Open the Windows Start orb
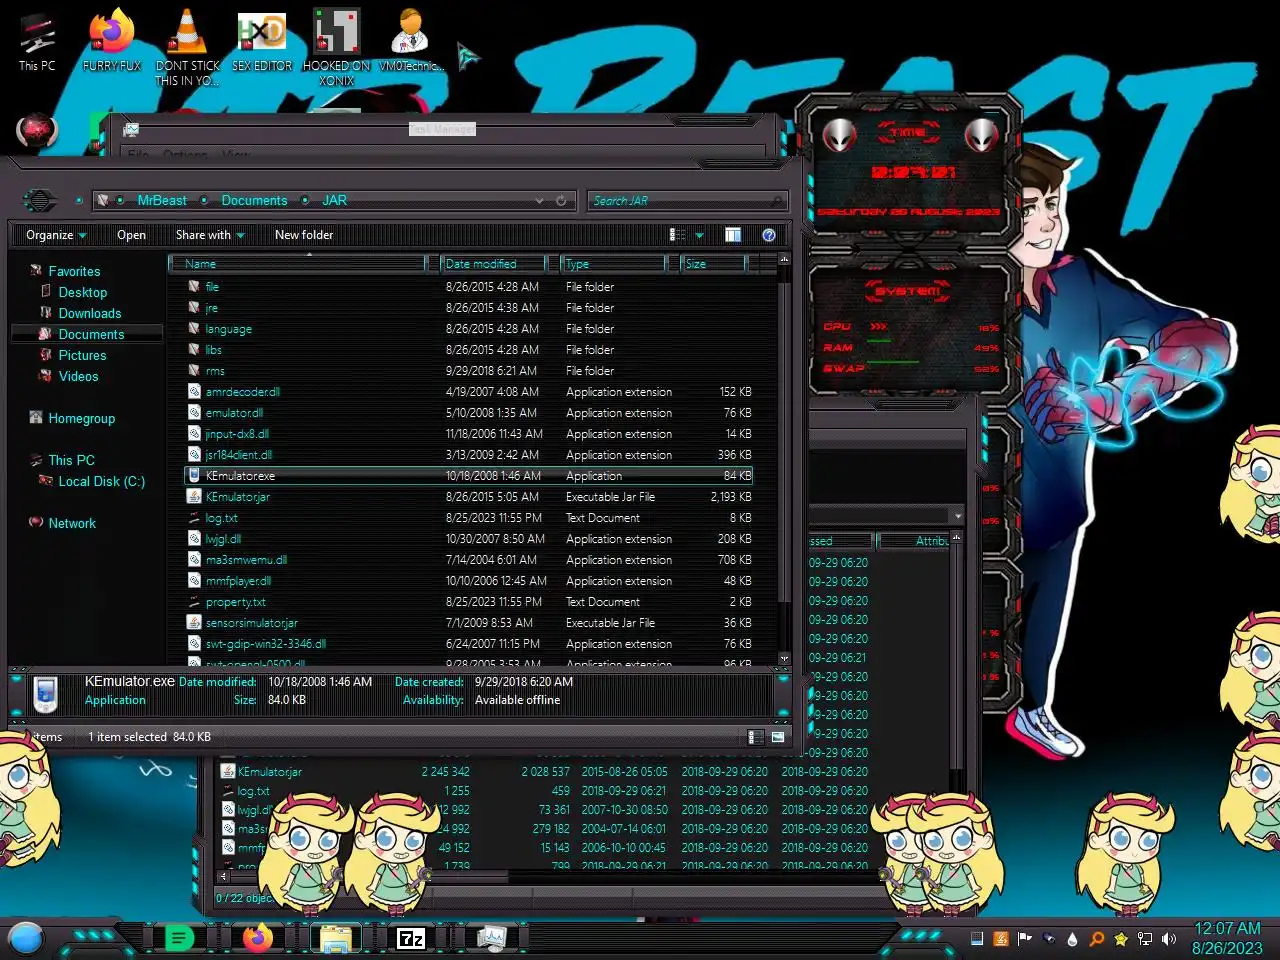This screenshot has width=1280, height=960. [25, 938]
